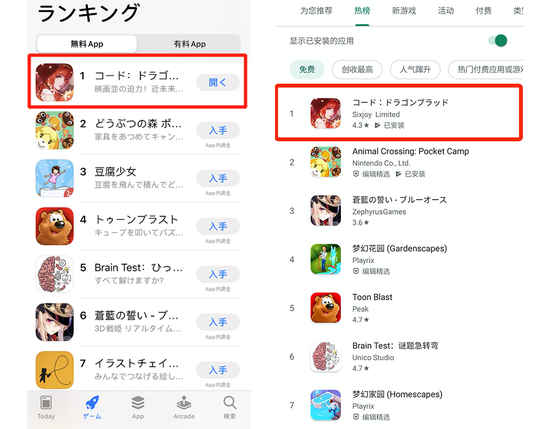Tap the Gardenscapes app icon

[x=326, y=259]
